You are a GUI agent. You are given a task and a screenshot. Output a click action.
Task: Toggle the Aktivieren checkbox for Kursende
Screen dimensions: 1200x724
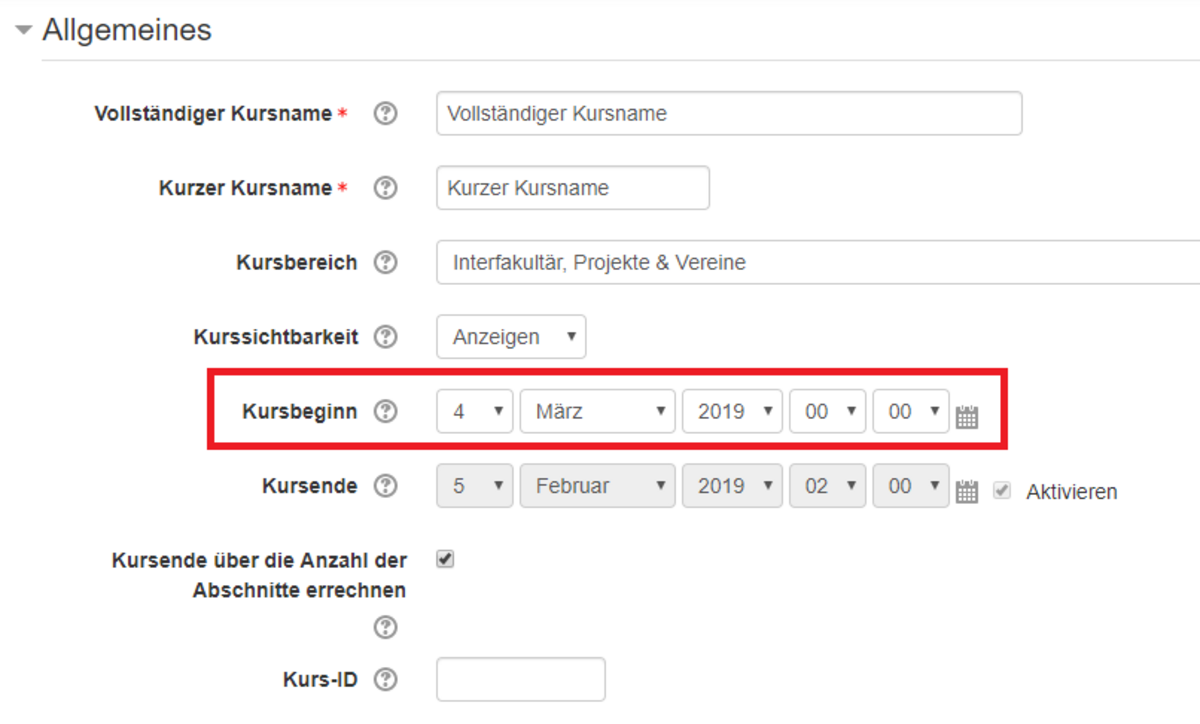(x=1002, y=491)
